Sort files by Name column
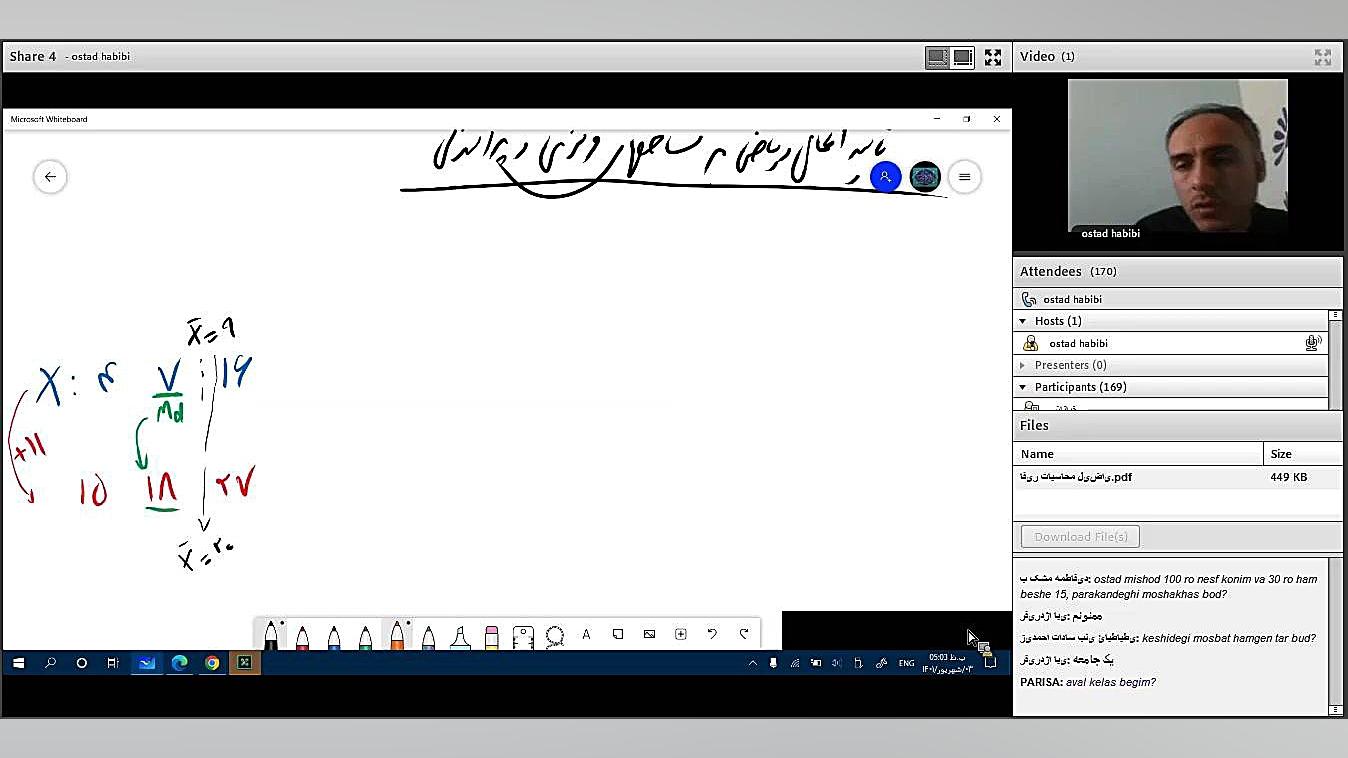 tap(1139, 454)
